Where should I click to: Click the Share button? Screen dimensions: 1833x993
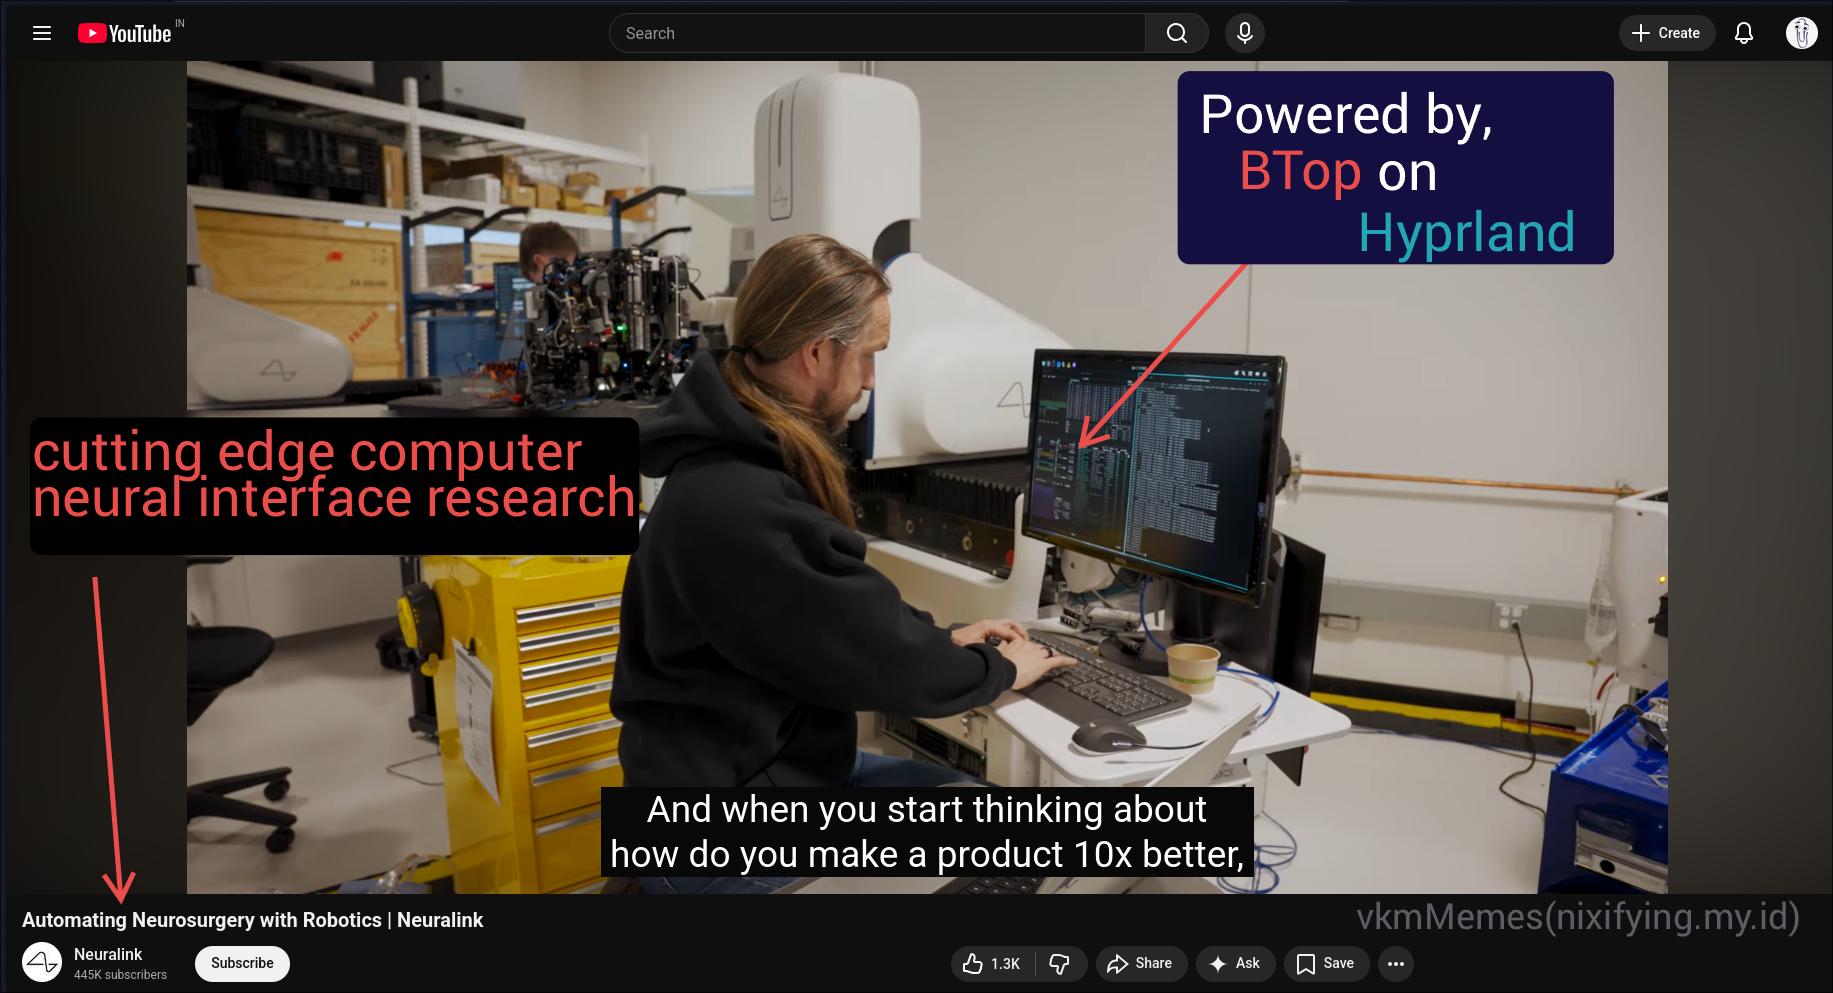[x=1140, y=964]
